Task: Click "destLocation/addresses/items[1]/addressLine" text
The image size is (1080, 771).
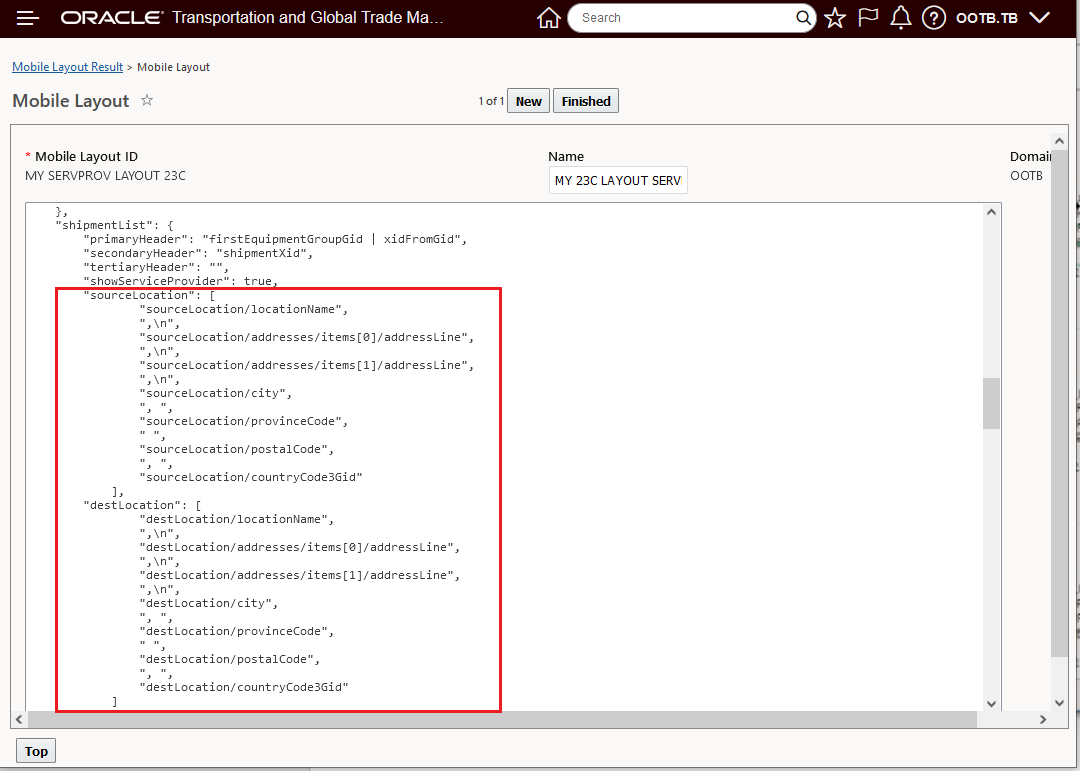Action: tap(300, 575)
